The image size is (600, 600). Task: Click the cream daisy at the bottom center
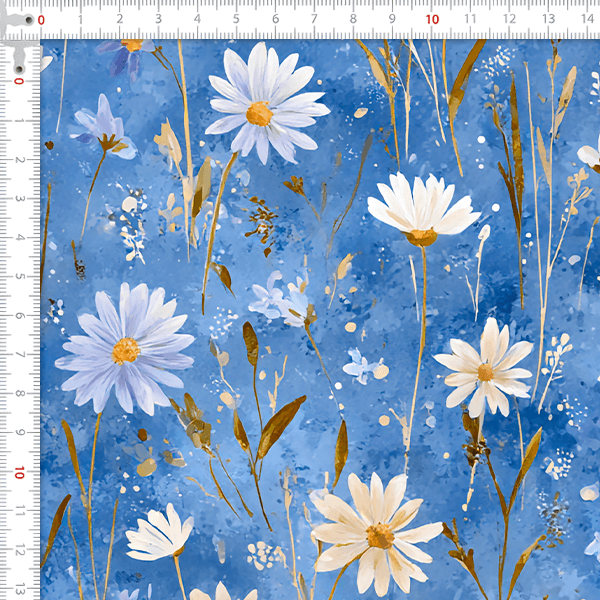378,534
